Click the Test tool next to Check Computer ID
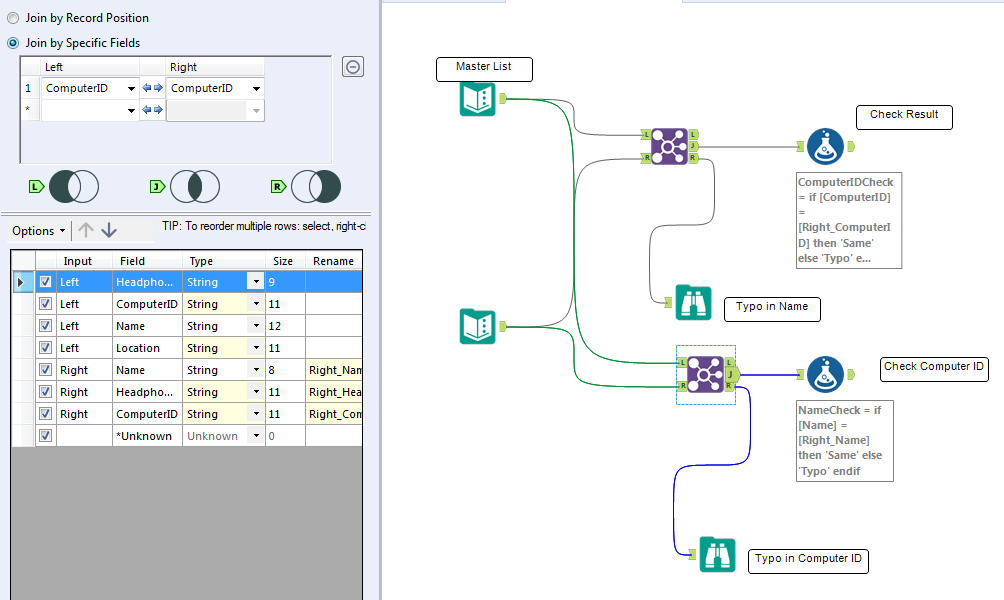 tap(824, 372)
